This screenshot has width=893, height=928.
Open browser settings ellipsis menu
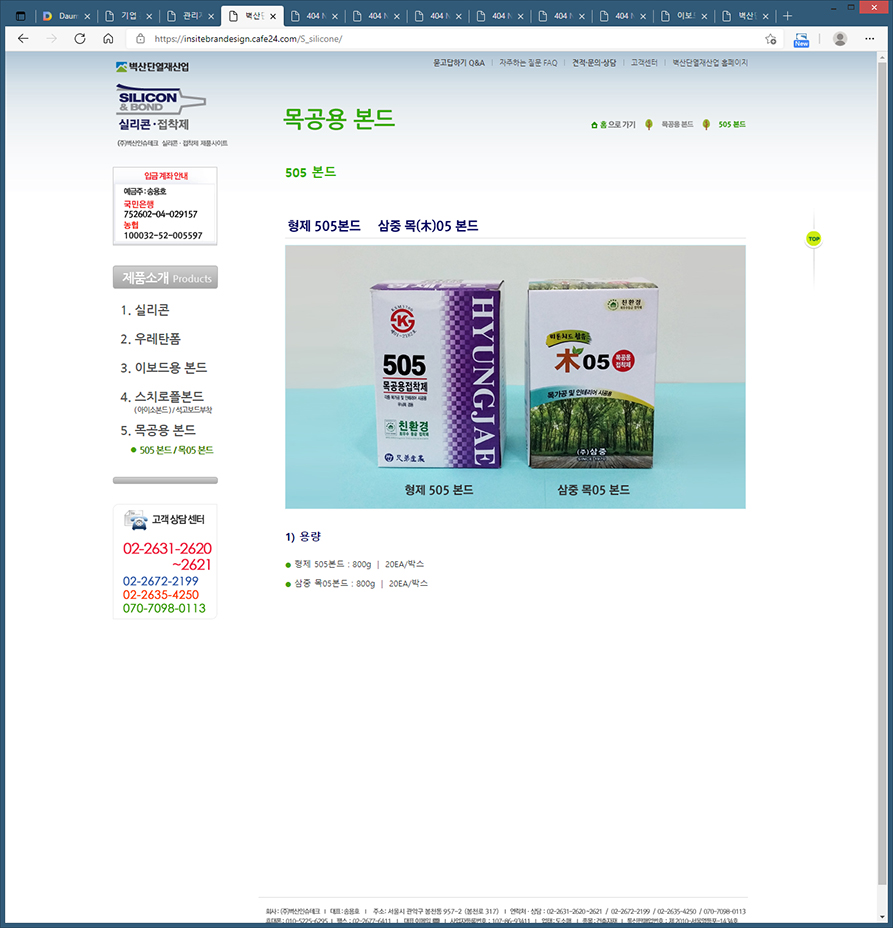point(869,39)
